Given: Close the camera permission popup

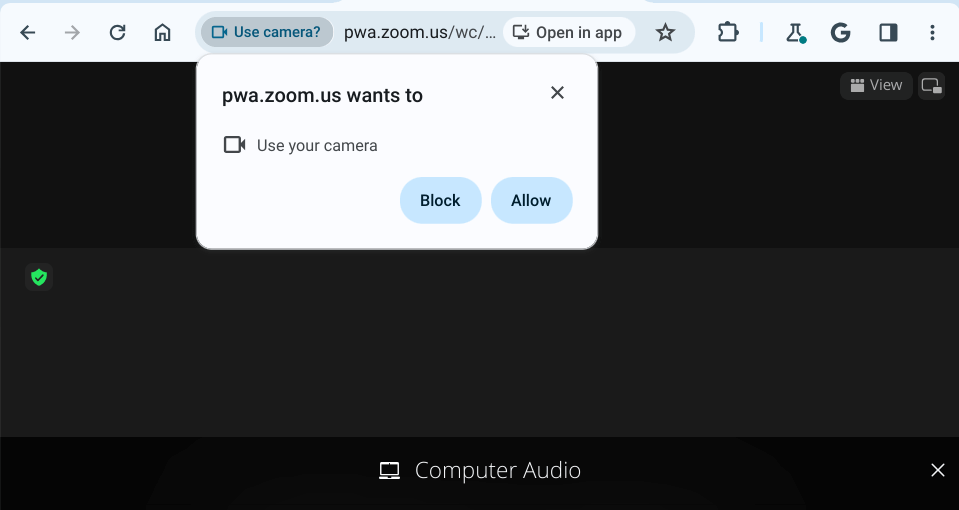Looking at the screenshot, I should [x=557, y=93].
